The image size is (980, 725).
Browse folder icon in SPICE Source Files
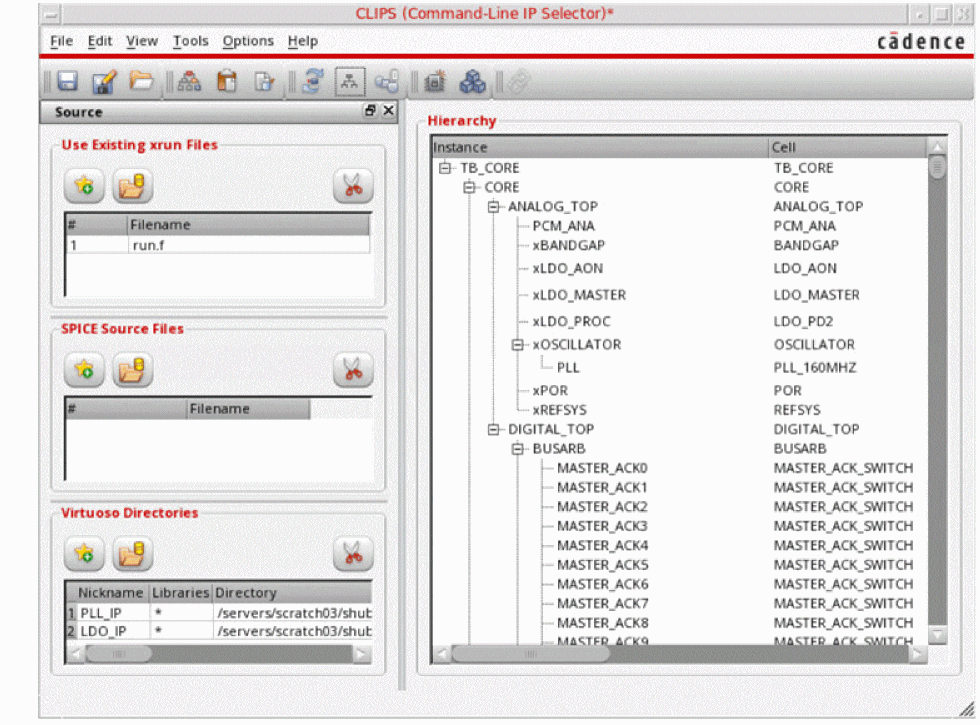[x=132, y=370]
